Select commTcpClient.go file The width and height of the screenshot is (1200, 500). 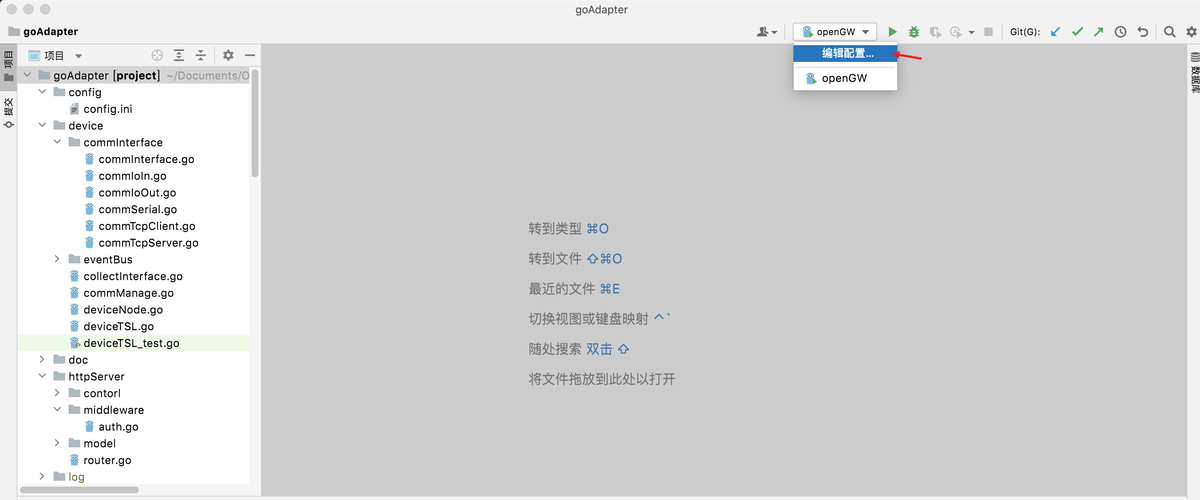point(140,226)
